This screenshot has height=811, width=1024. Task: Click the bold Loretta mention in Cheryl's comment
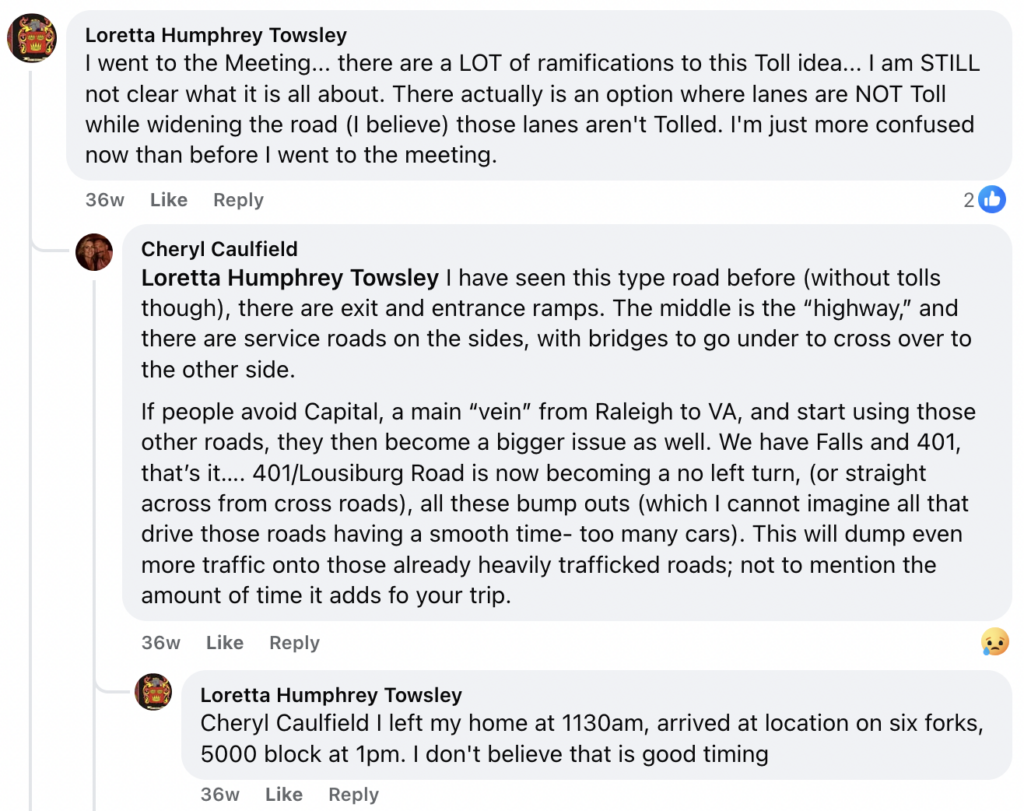290,278
